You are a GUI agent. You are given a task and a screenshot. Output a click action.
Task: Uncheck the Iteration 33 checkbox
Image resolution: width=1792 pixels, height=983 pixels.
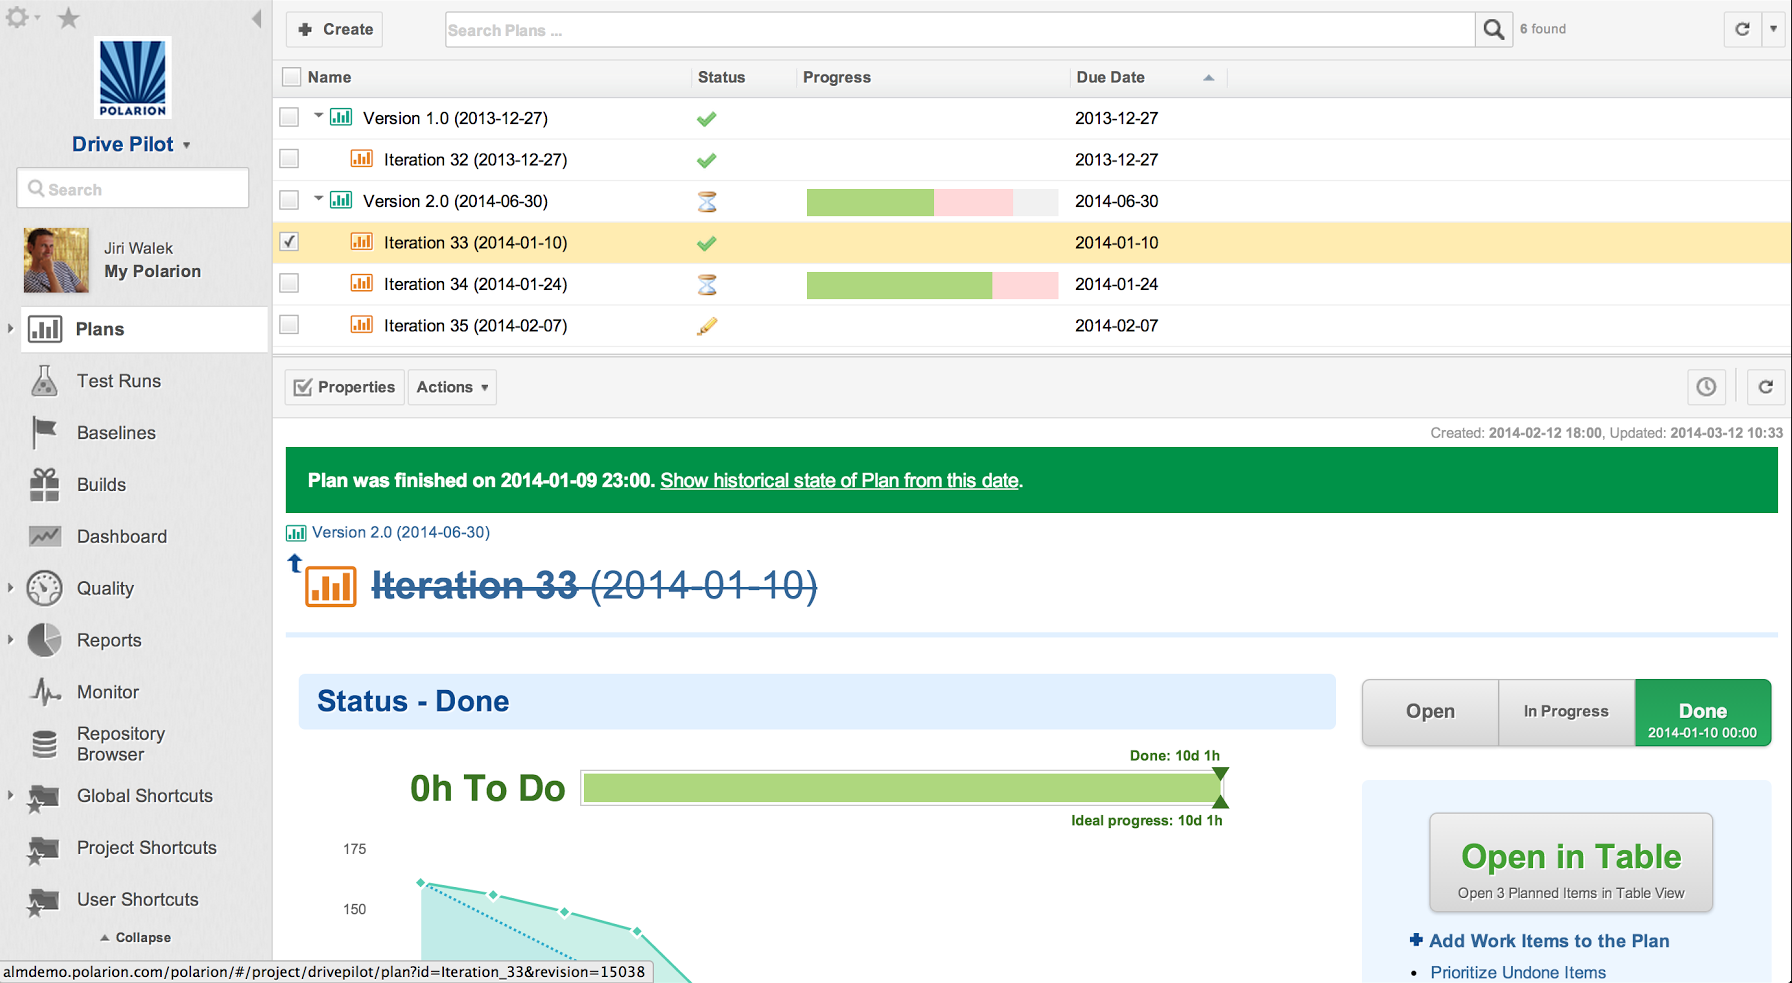pyautogui.click(x=289, y=242)
